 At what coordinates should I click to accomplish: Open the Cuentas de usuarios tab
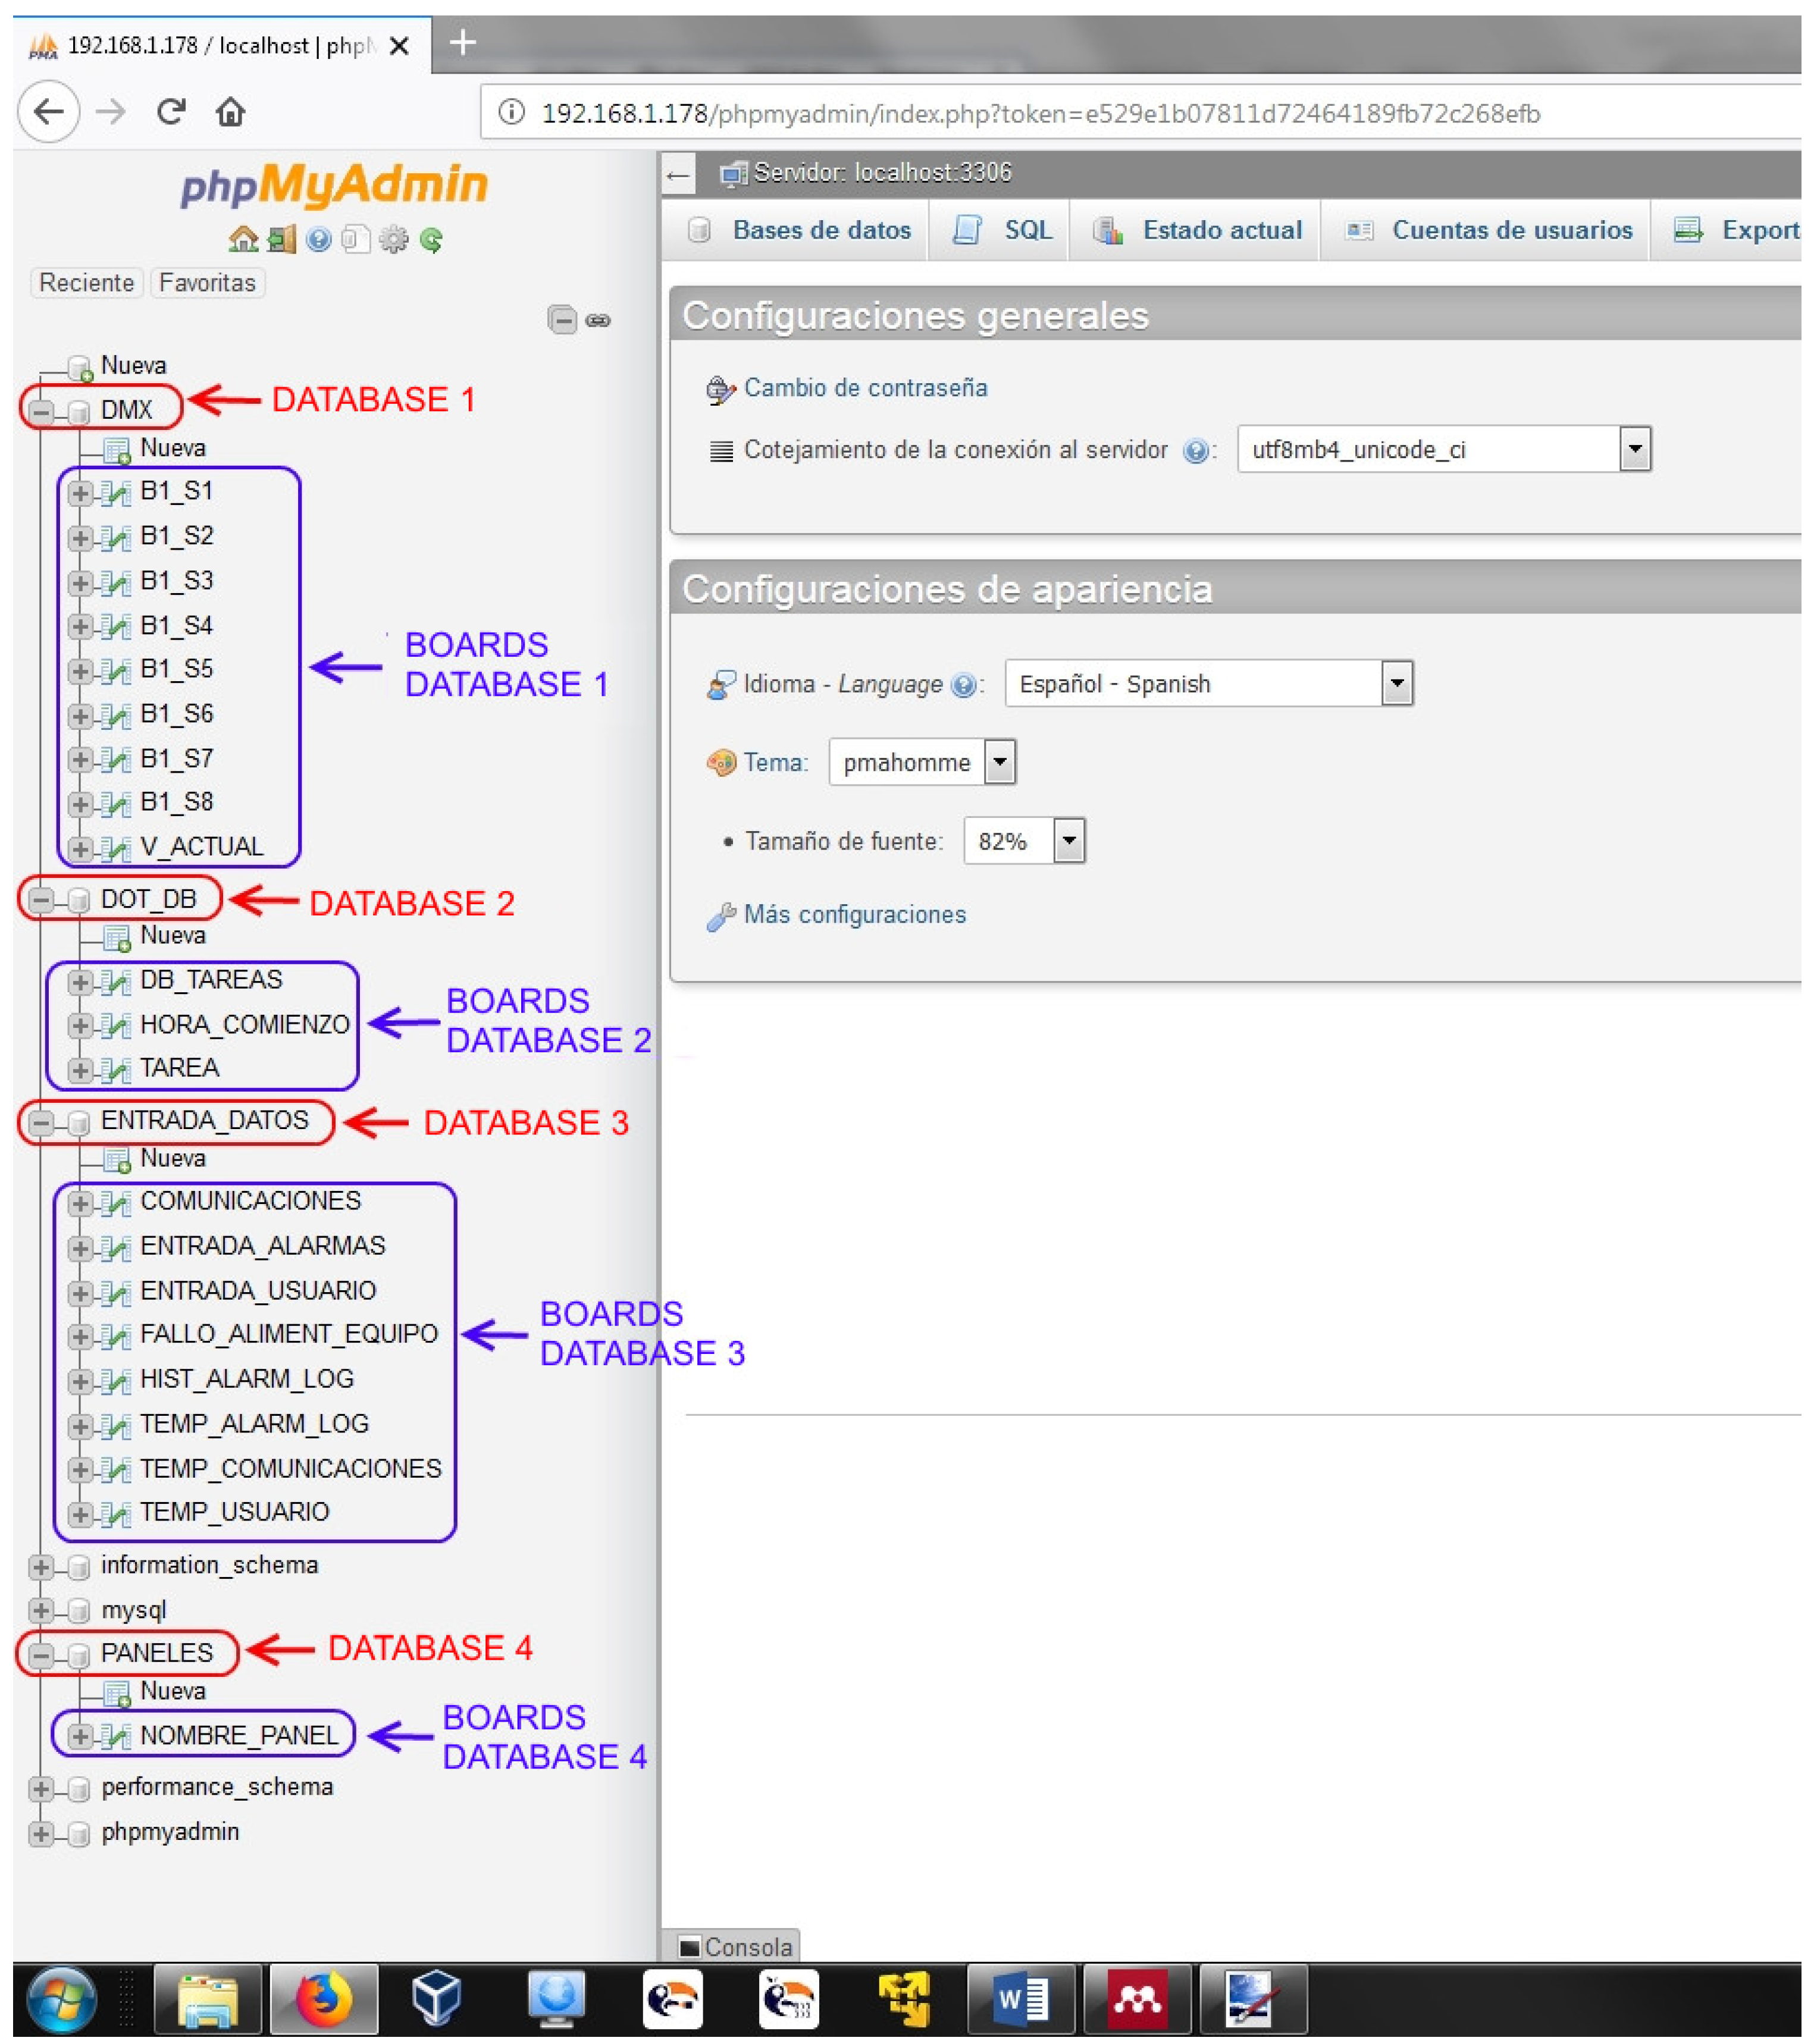(1511, 231)
